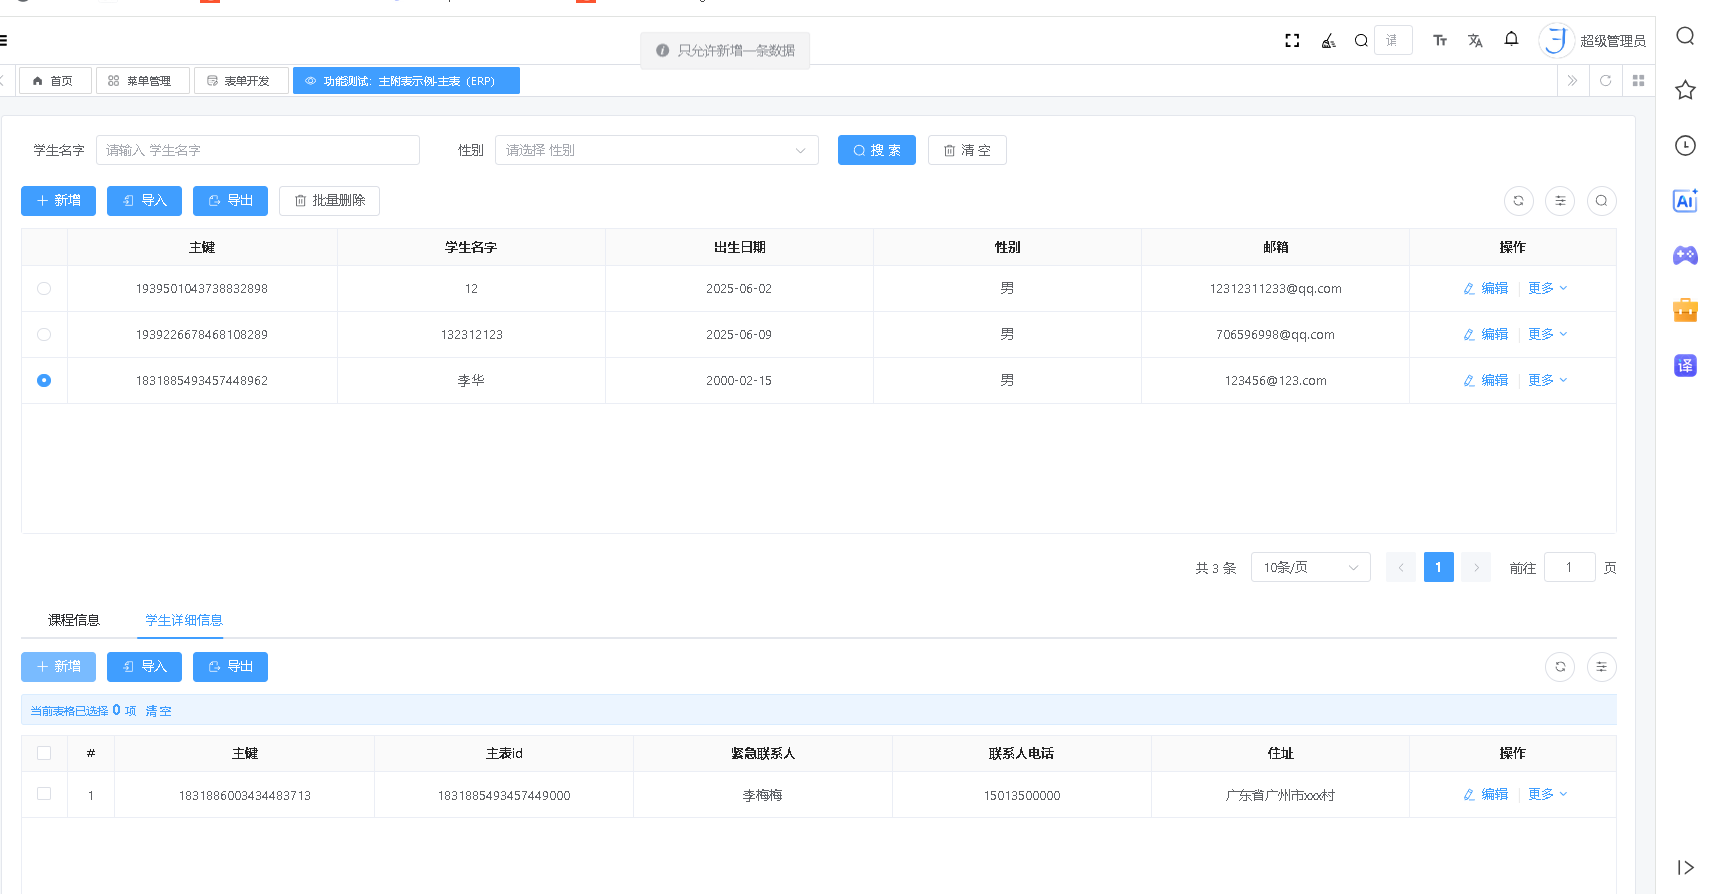Edit the 李梅梅 contact row
The width and height of the screenshot is (1711, 894).
pyautogui.click(x=1486, y=794)
